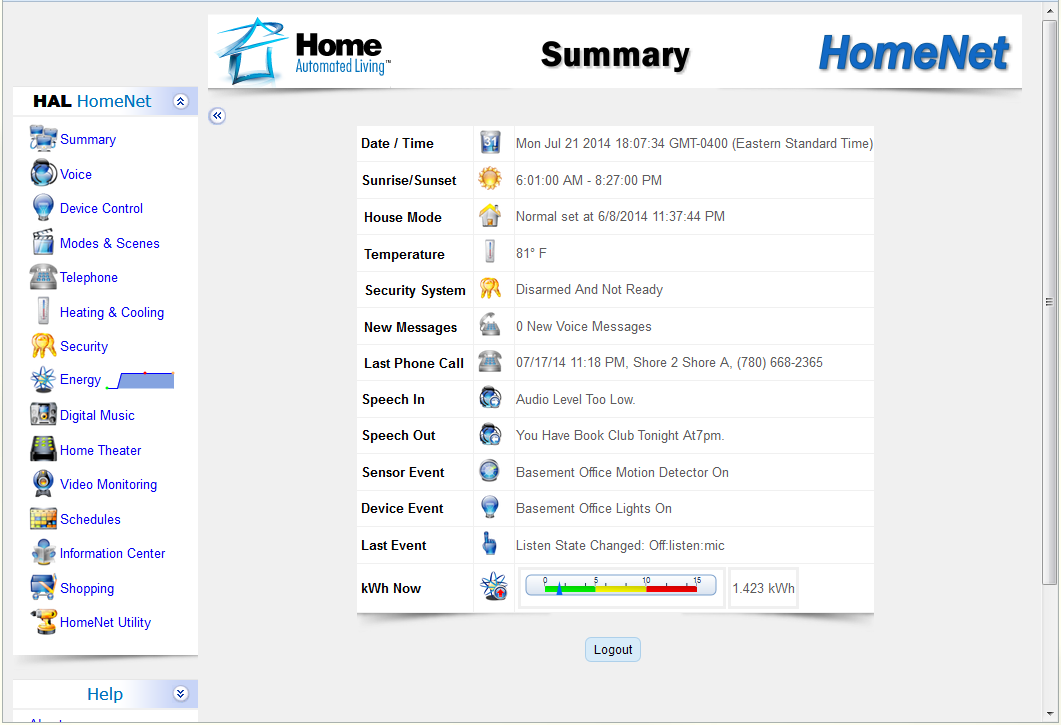Click the page vertical scrollbar thumb
Viewport: 1061px width, 725px height.
pyautogui.click(x=1049, y=303)
